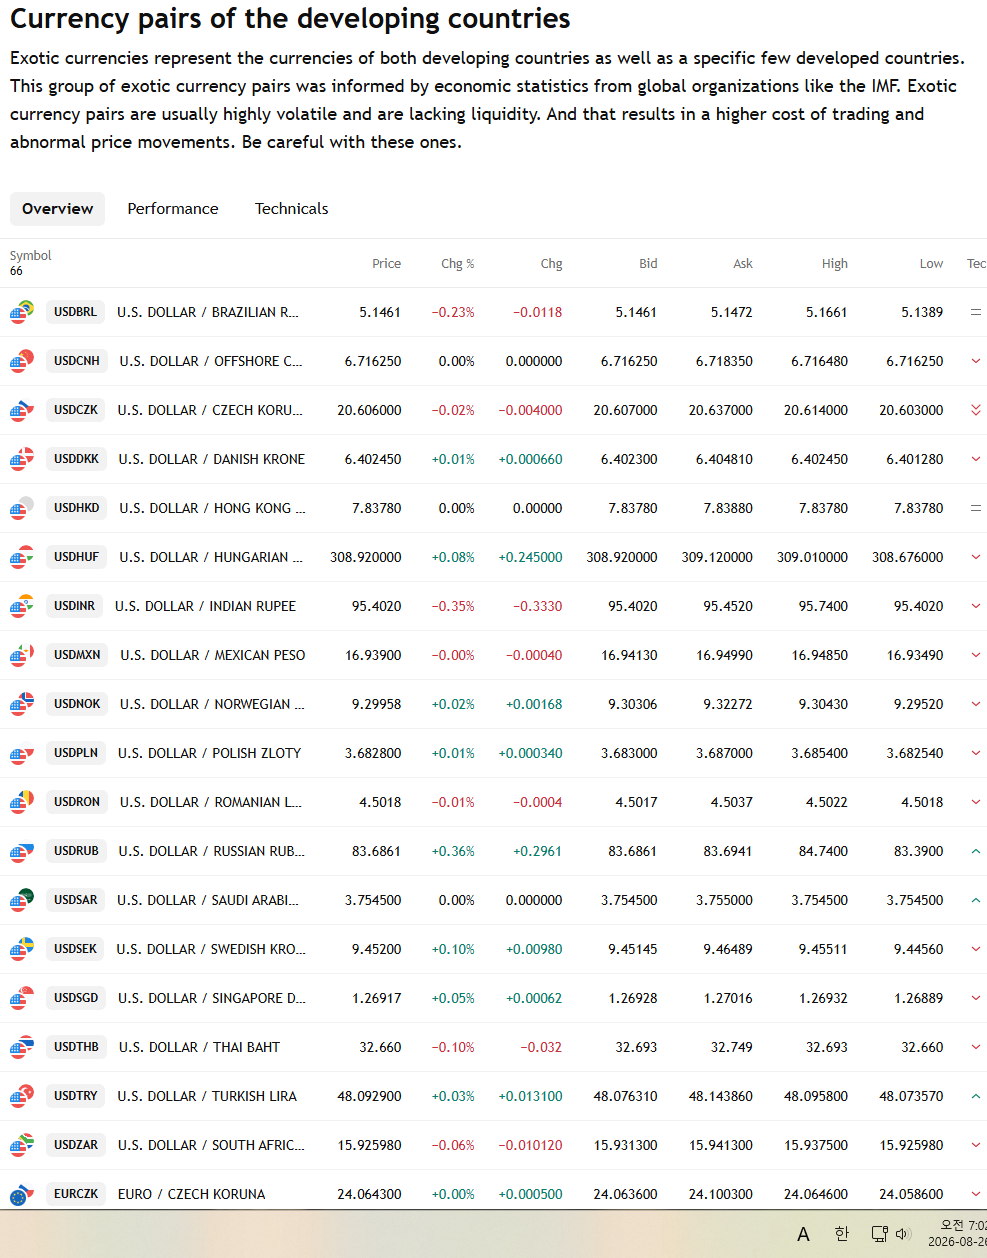Click the USDZAR flag pair icon
The width and height of the screenshot is (987, 1258).
pos(22,1145)
